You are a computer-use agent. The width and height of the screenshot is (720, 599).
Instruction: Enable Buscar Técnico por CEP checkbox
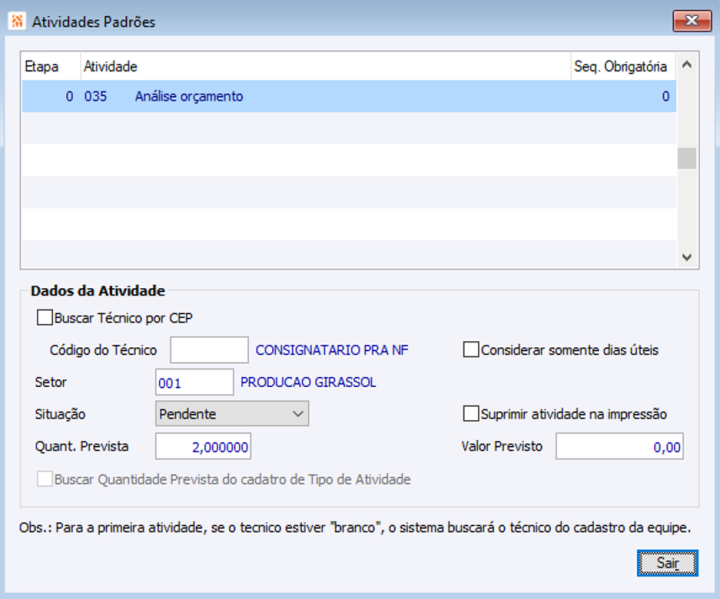45,318
